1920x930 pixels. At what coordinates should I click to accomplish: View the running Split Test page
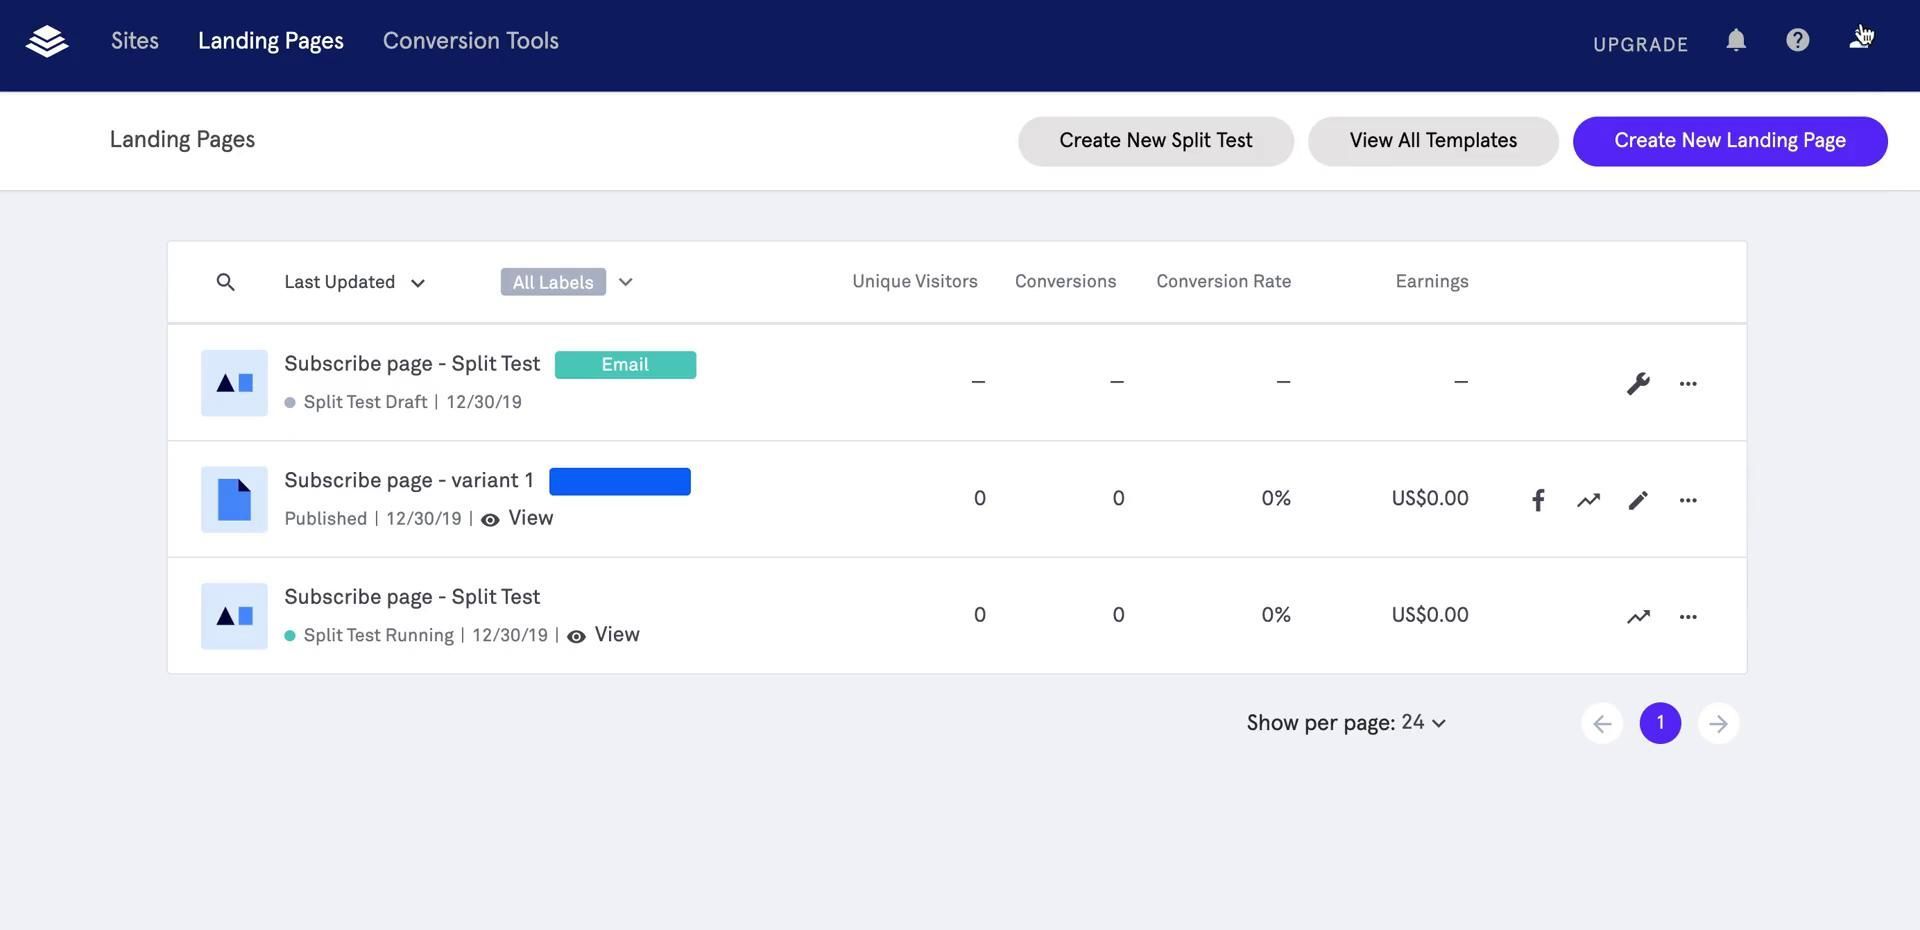point(615,635)
